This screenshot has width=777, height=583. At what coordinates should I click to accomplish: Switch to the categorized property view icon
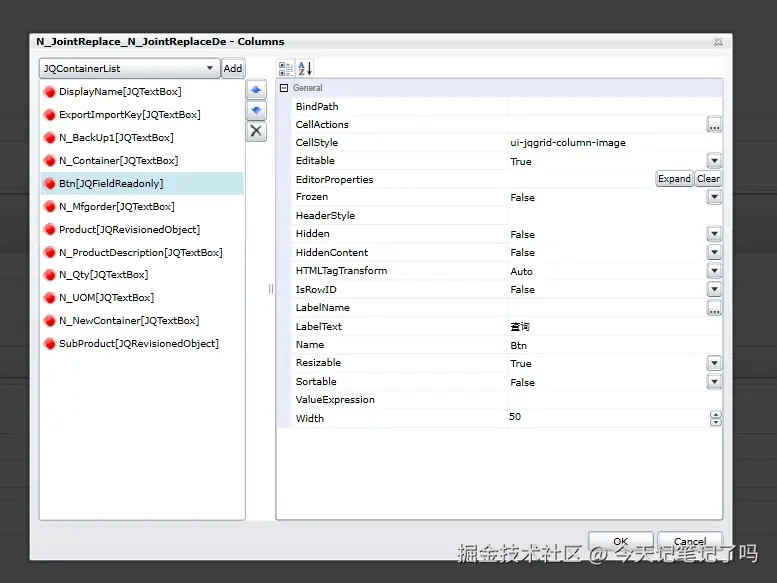(x=285, y=68)
